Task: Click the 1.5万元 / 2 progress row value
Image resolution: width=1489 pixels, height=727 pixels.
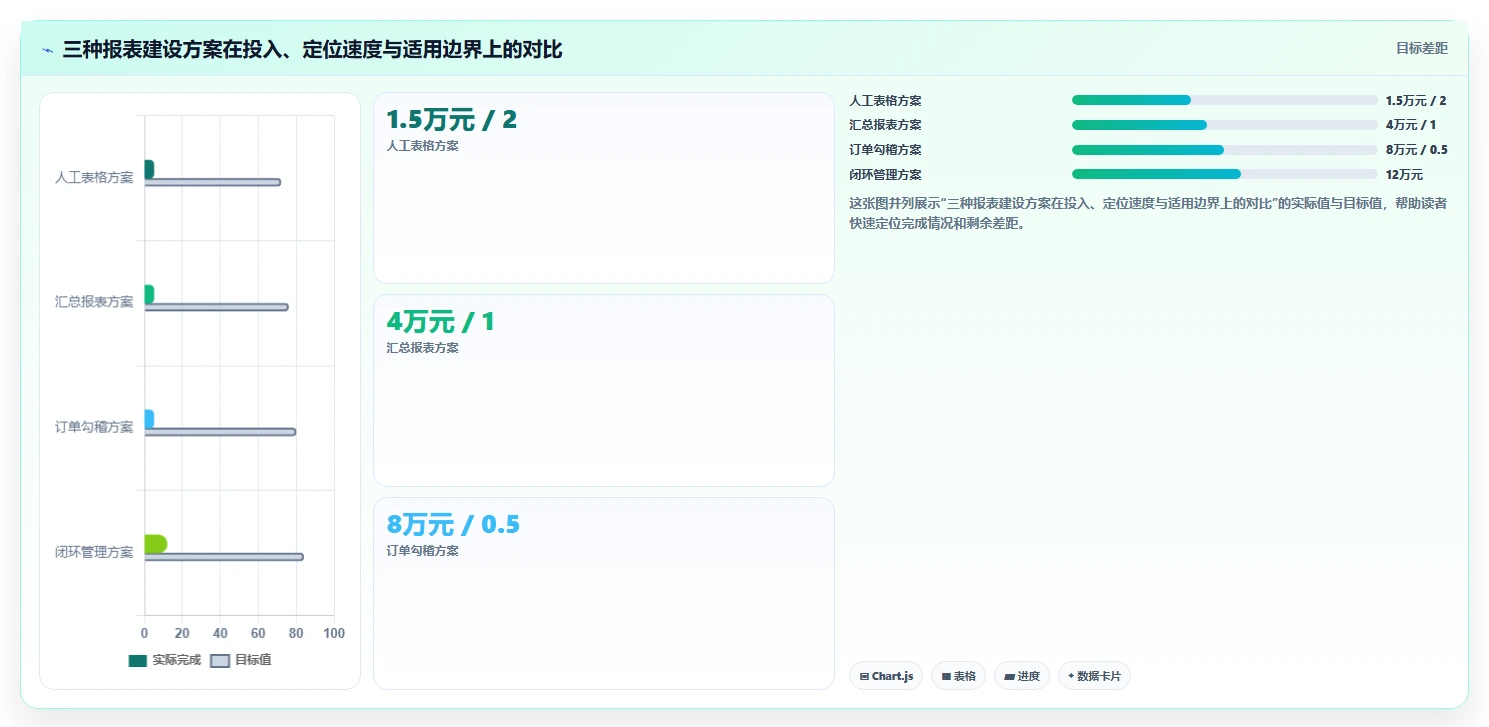Action: [x=1416, y=101]
